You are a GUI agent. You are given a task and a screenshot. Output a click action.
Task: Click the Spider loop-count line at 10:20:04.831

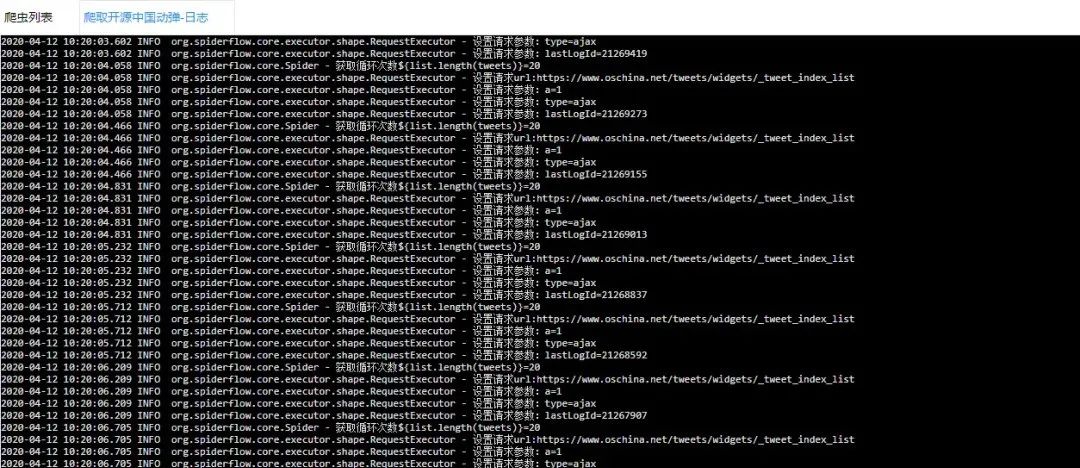tap(270, 186)
